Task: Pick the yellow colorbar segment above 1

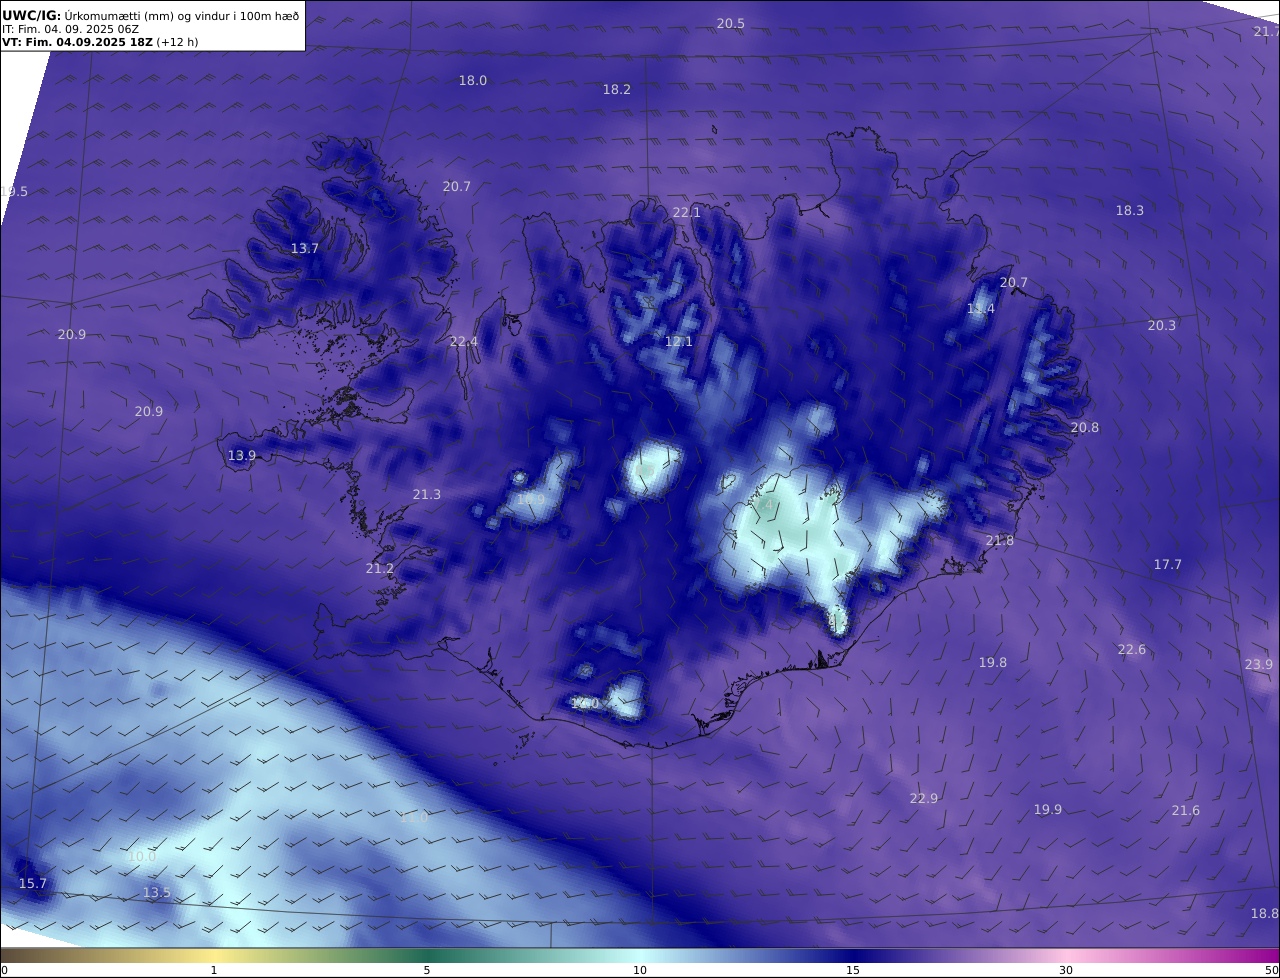Action: [214, 955]
